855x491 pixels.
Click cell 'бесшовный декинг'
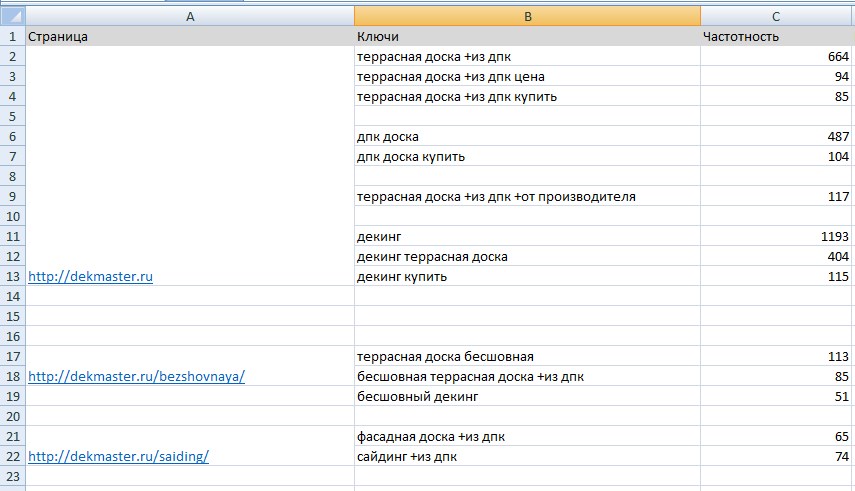[x=527, y=397]
